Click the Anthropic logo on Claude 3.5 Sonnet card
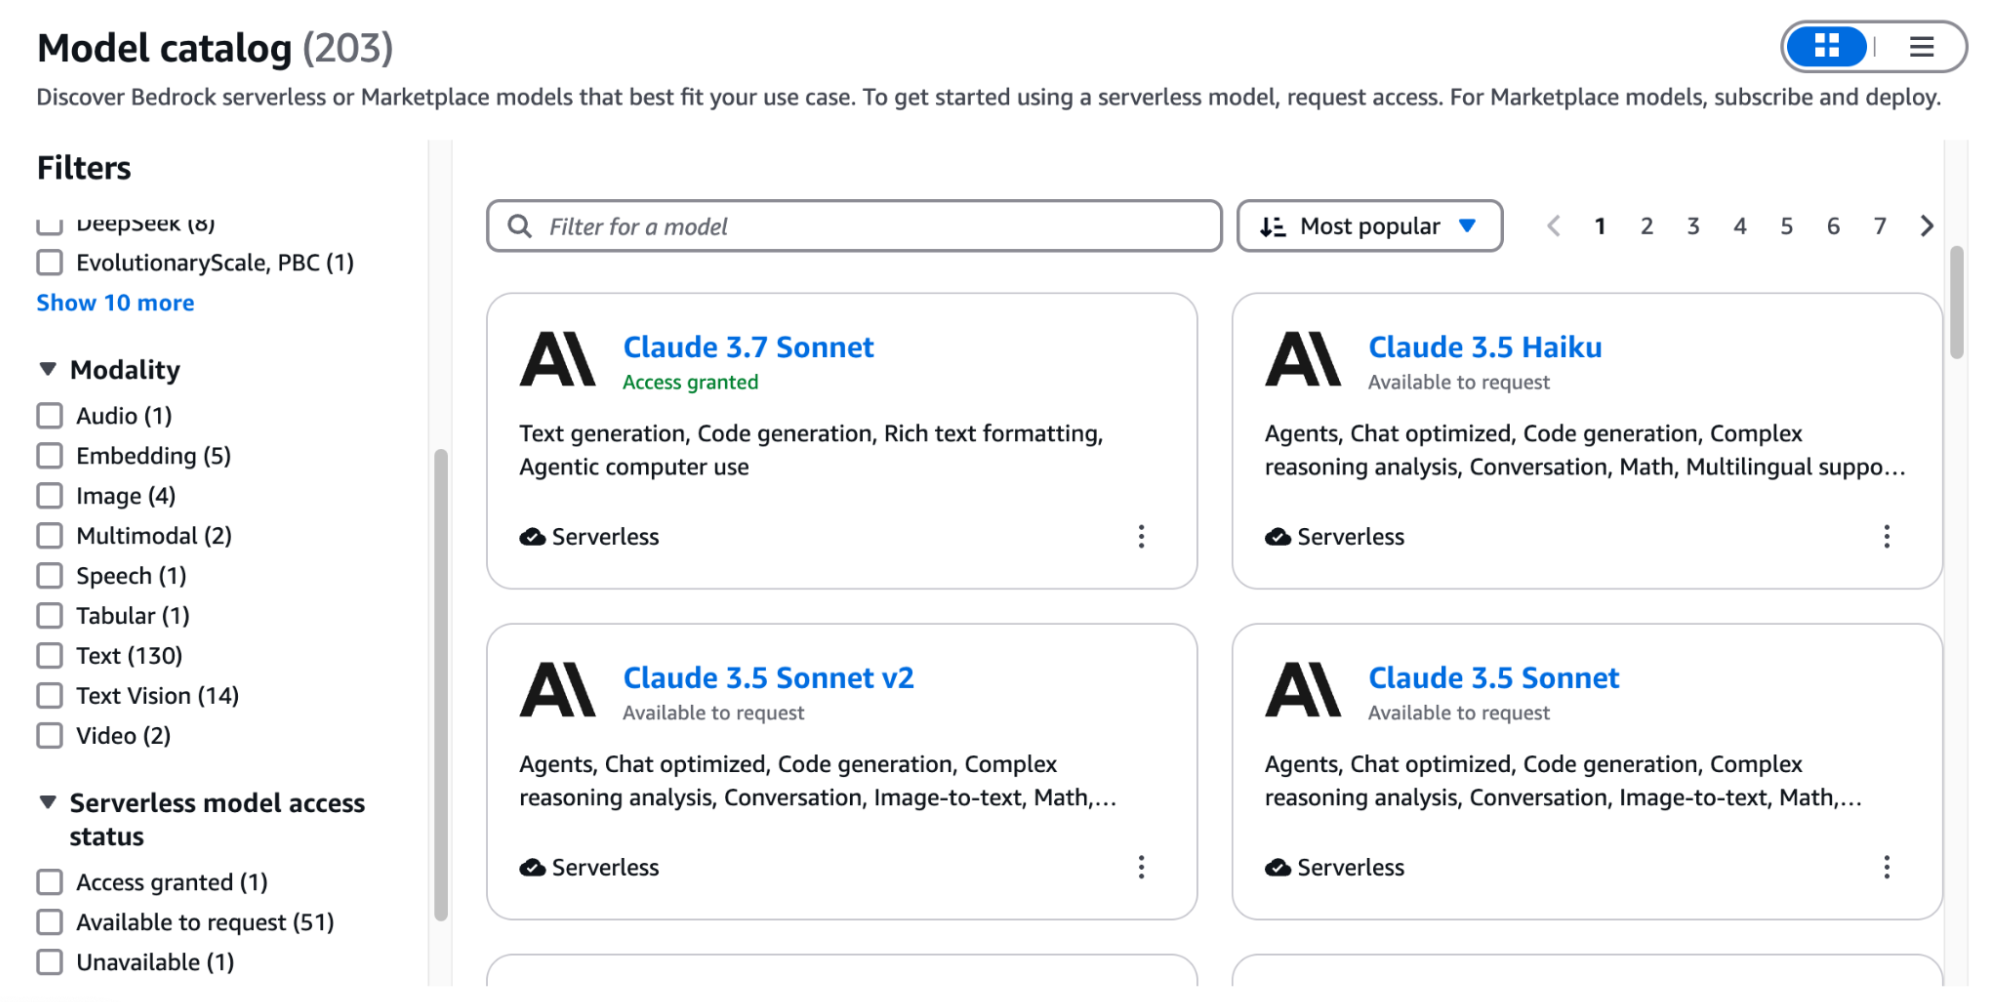Viewport: 1992px width, 1003px height. pyautogui.click(x=1302, y=690)
